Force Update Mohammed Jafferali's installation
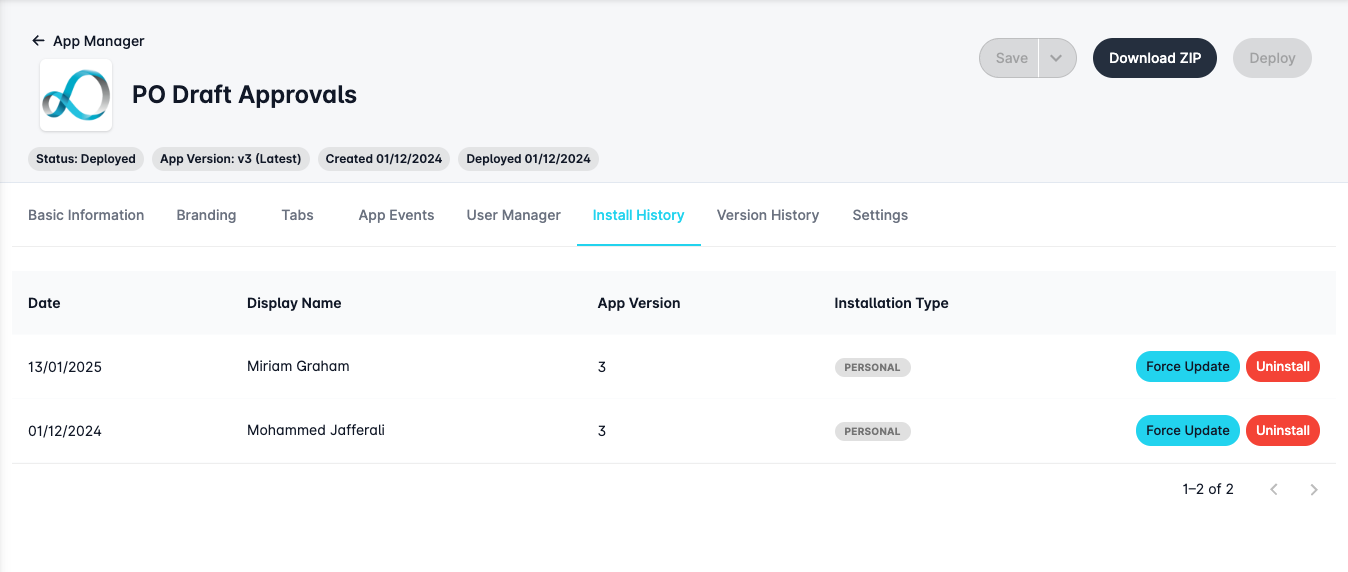 click(1187, 431)
